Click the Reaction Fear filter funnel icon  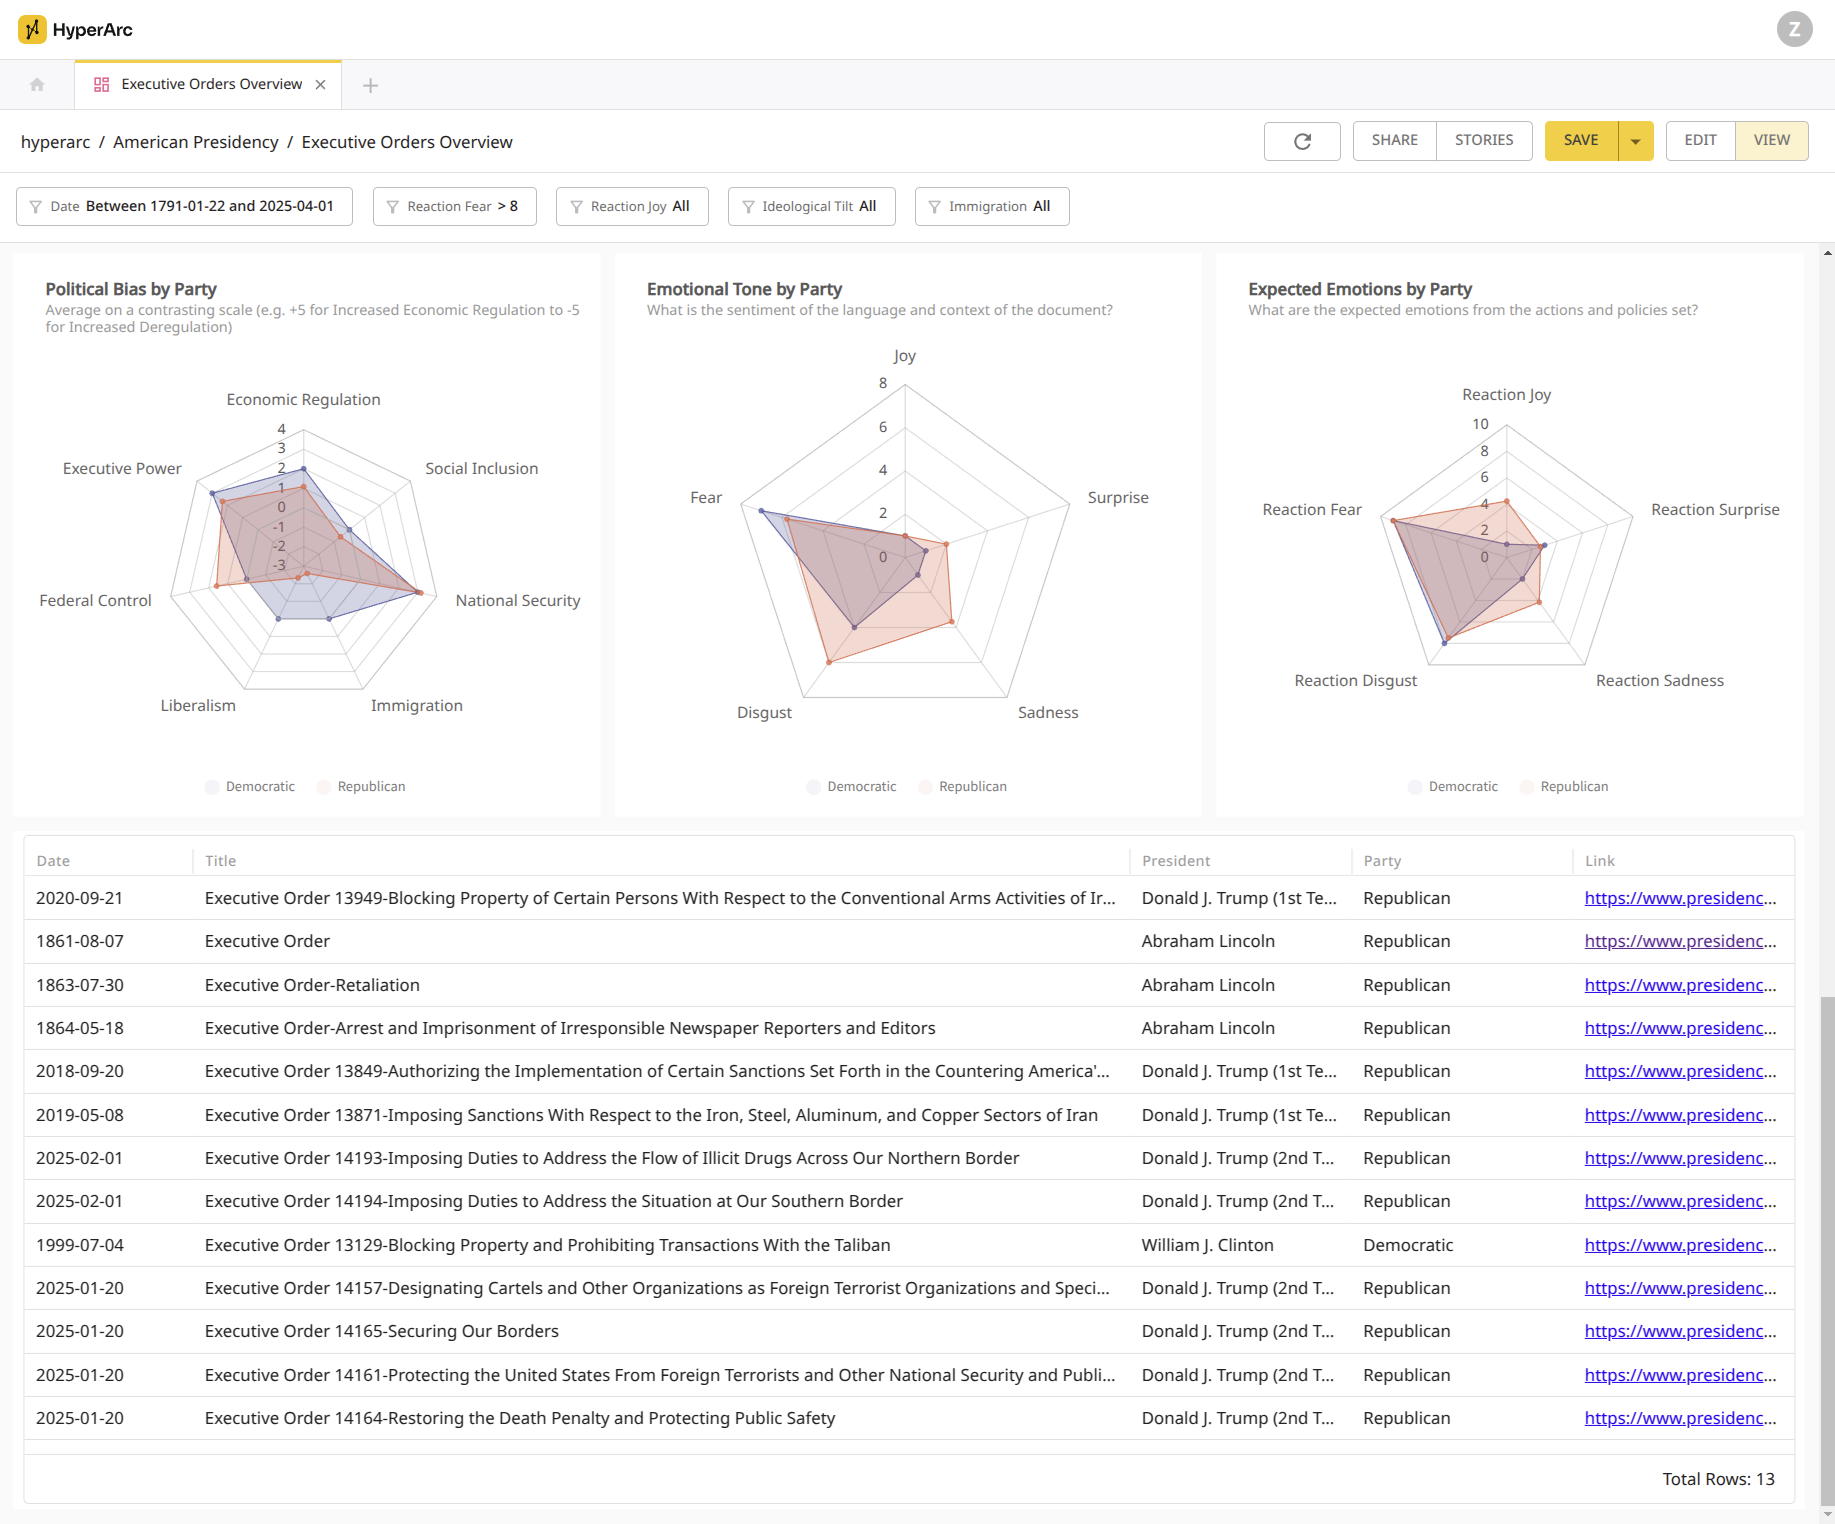coord(393,207)
